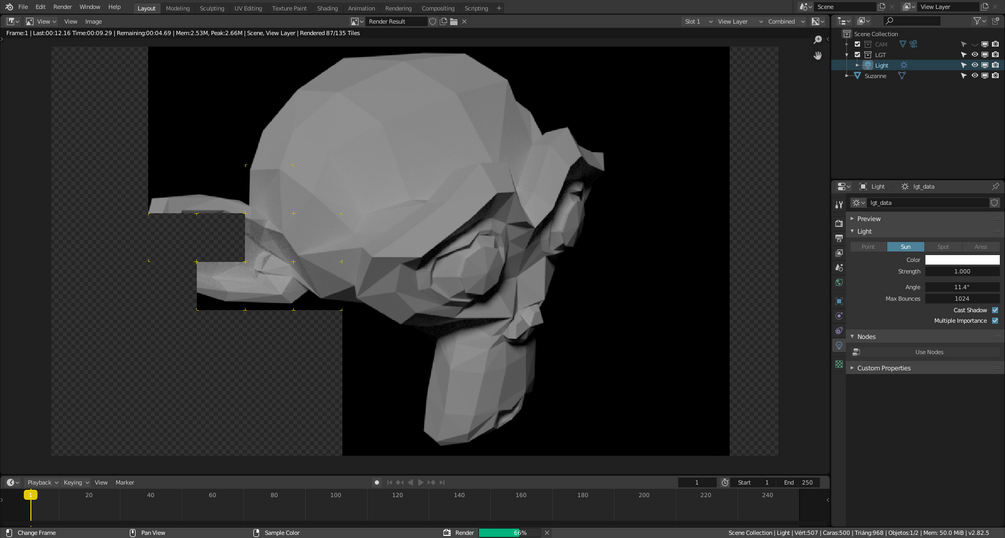Click the Blender logo icon
Image resolution: width=1005 pixels, height=538 pixels.
coord(8,7)
